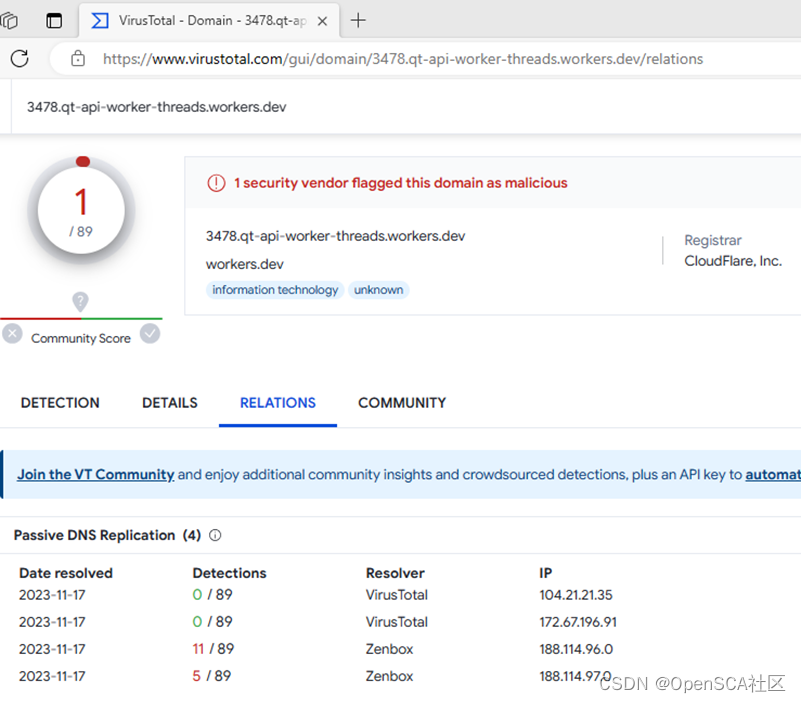The width and height of the screenshot is (801, 703).
Task: Open a new browser tab
Action: [358, 20]
